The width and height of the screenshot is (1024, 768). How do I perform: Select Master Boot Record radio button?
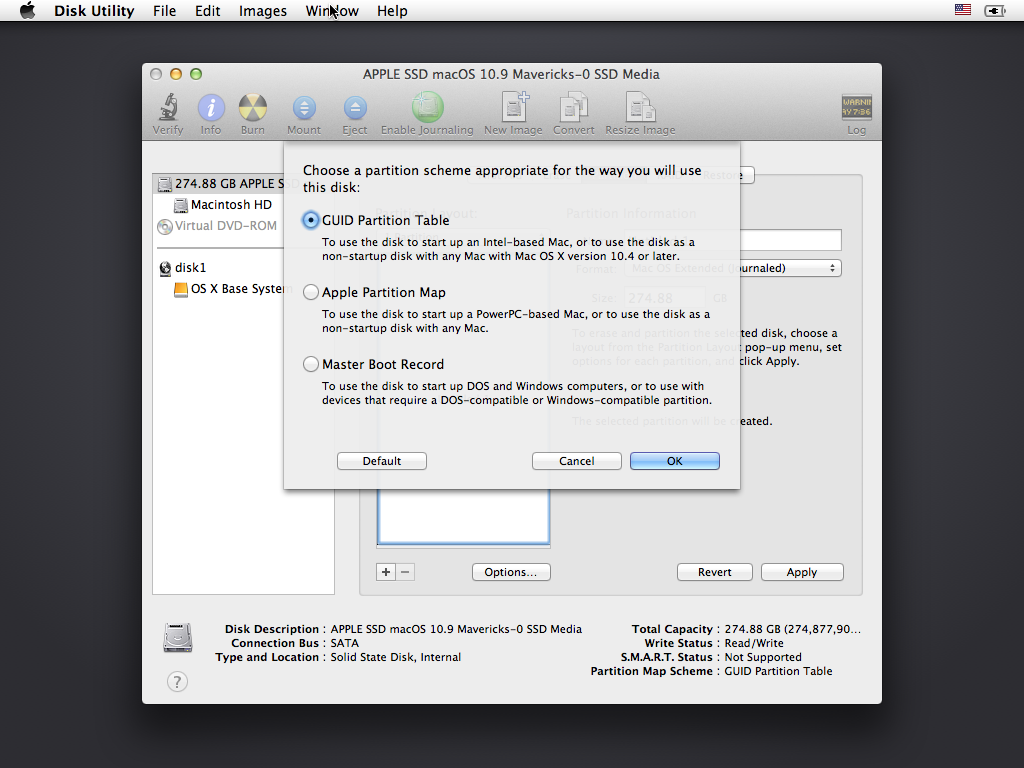click(x=311, y=364)
